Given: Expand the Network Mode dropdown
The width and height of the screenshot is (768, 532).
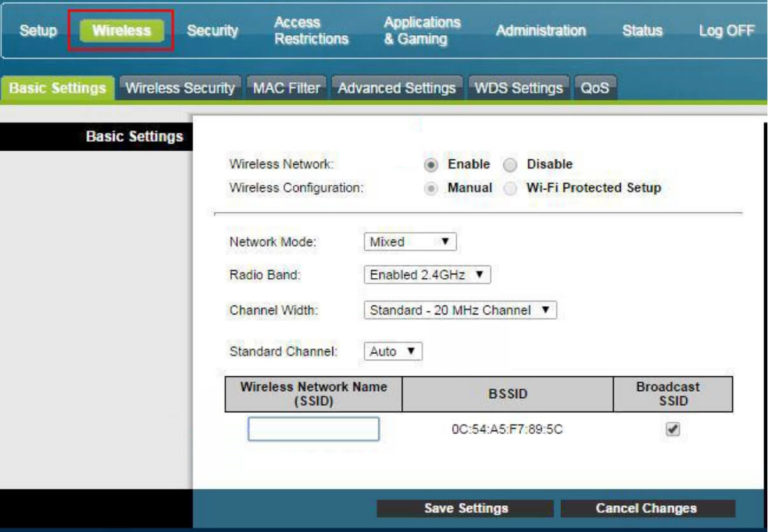Looking at the screenshot, I should tap(410, 242).
